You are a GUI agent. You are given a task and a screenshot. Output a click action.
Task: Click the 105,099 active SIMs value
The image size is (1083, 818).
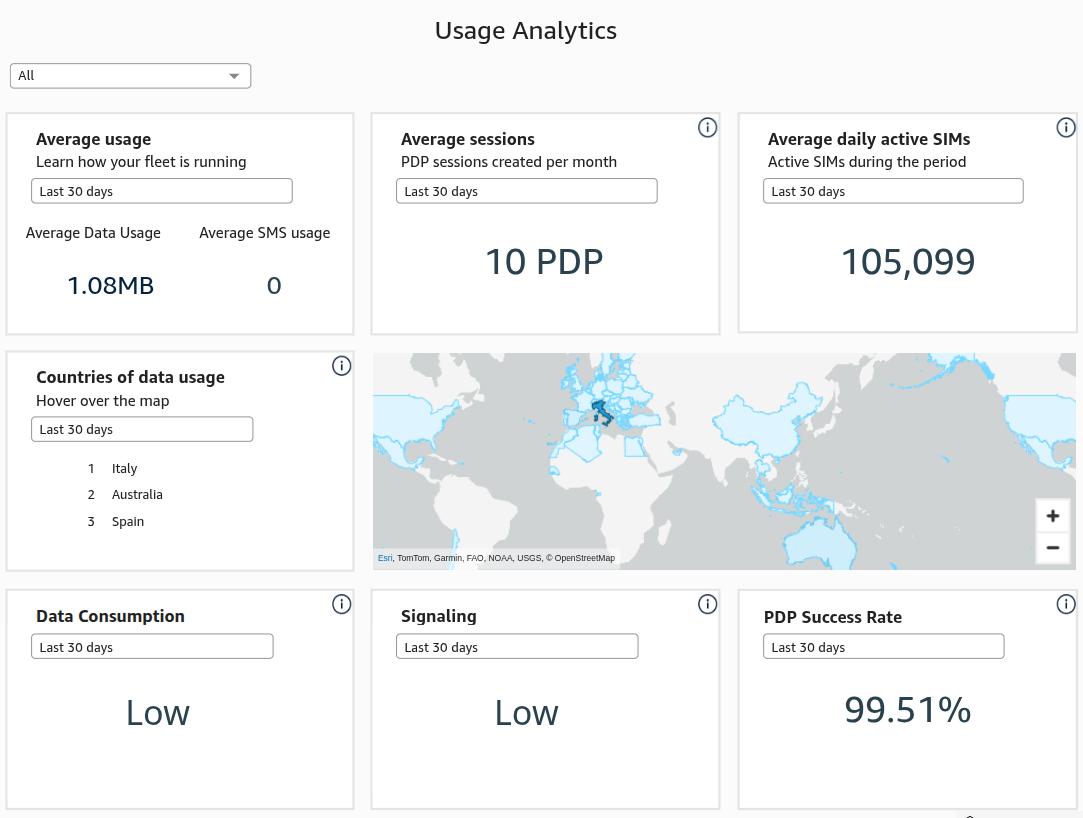point(908,262)
